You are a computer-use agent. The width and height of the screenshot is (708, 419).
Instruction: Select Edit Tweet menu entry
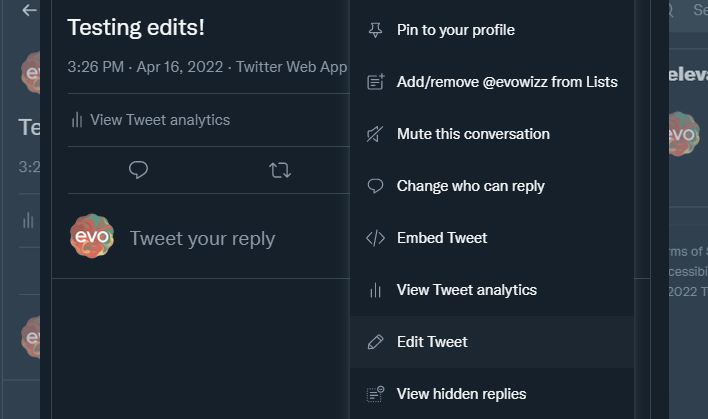pyautogui.click(x=492, y=342)
